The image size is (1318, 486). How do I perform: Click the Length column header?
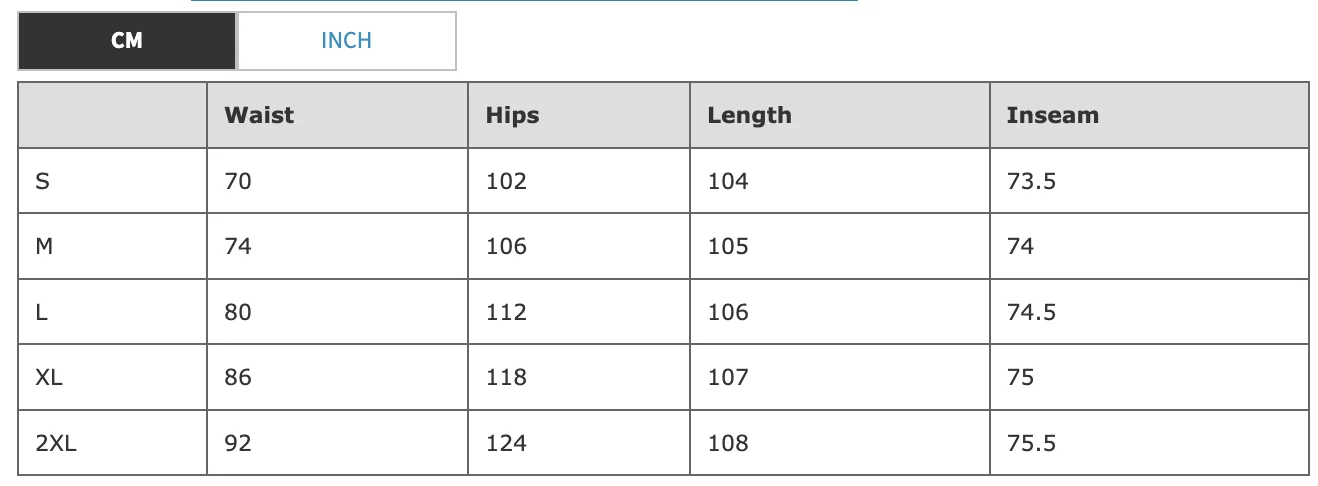tap(749, 115)
